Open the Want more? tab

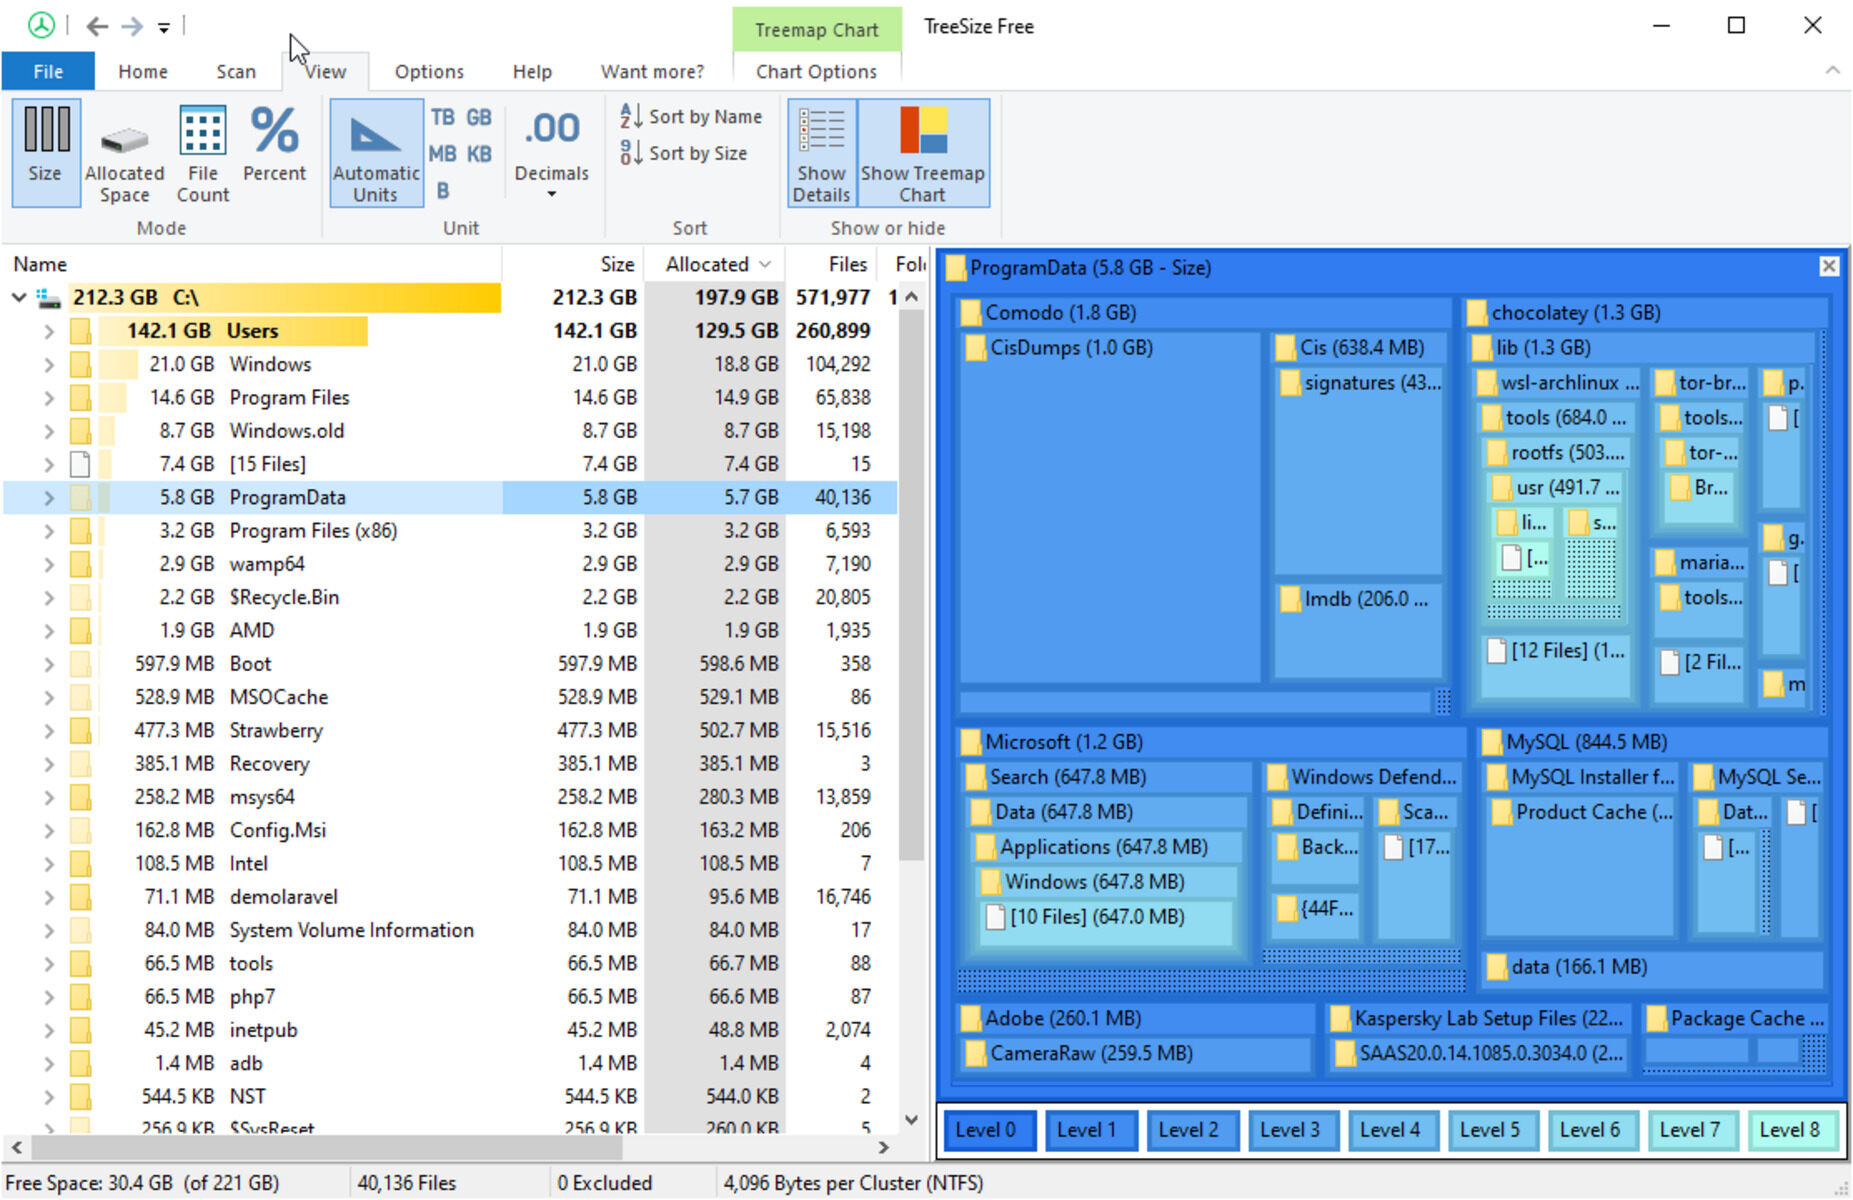(x=652, y=71)
